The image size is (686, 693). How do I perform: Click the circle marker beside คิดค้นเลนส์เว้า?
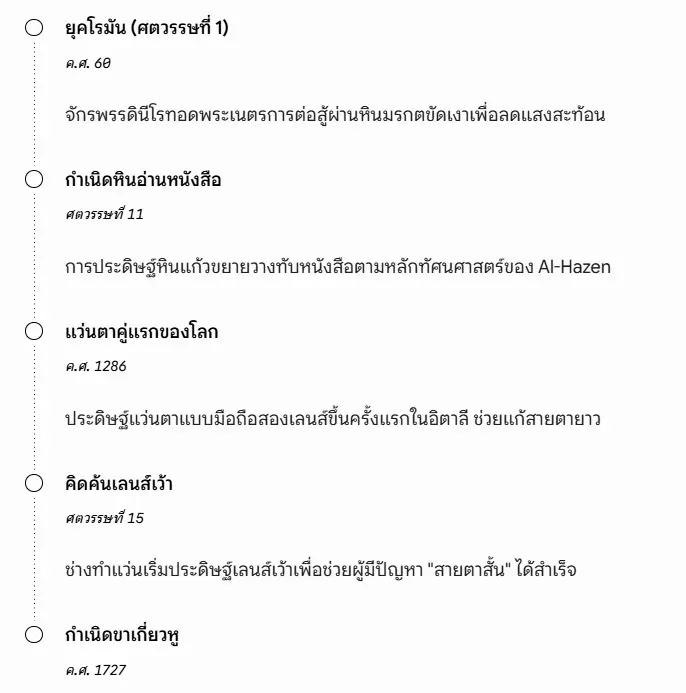(x=34, y=483)
